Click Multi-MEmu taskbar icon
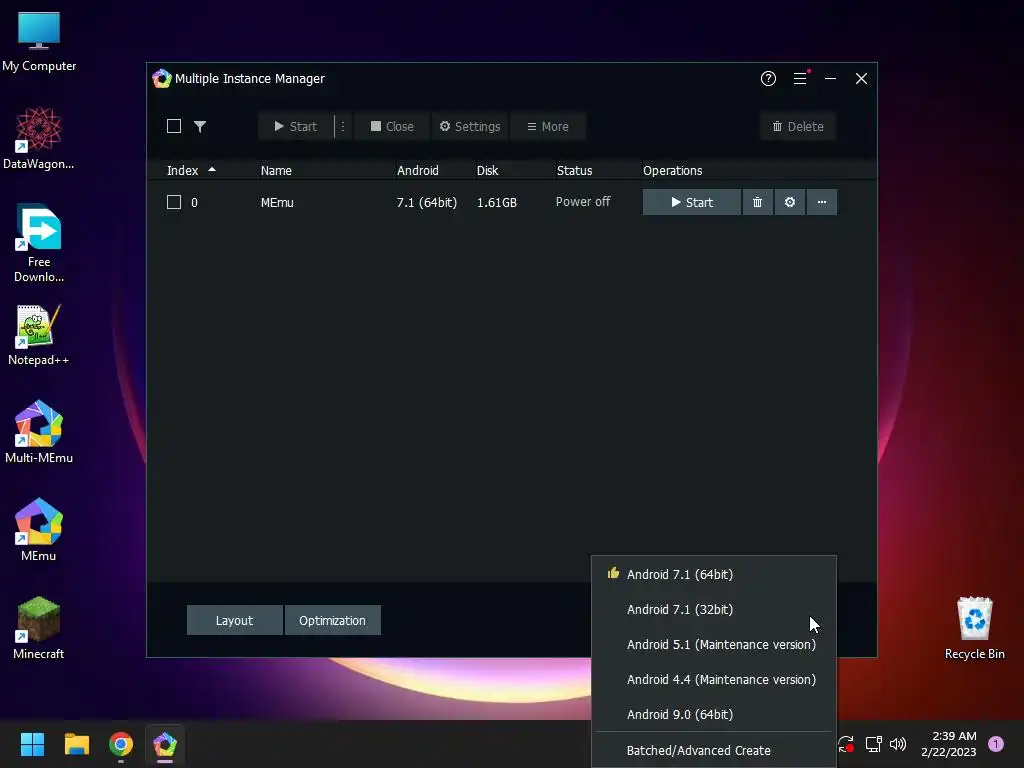Image resolution: width=1024 pixels, height=768 pixels. pyautogui.click(x=165, y=744)
